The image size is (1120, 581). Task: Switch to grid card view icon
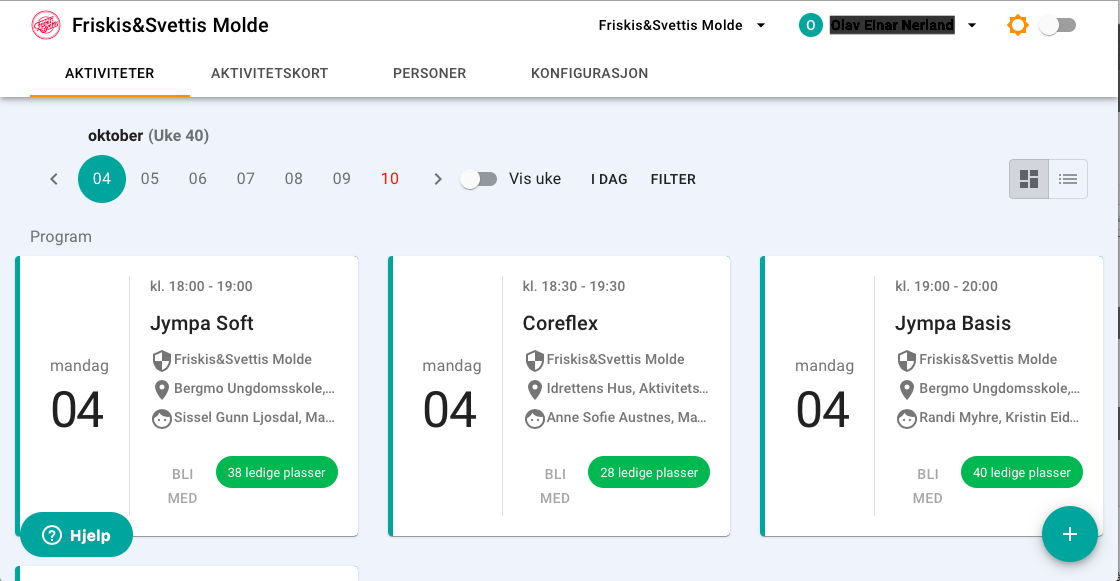click(x=1029, y=179)
